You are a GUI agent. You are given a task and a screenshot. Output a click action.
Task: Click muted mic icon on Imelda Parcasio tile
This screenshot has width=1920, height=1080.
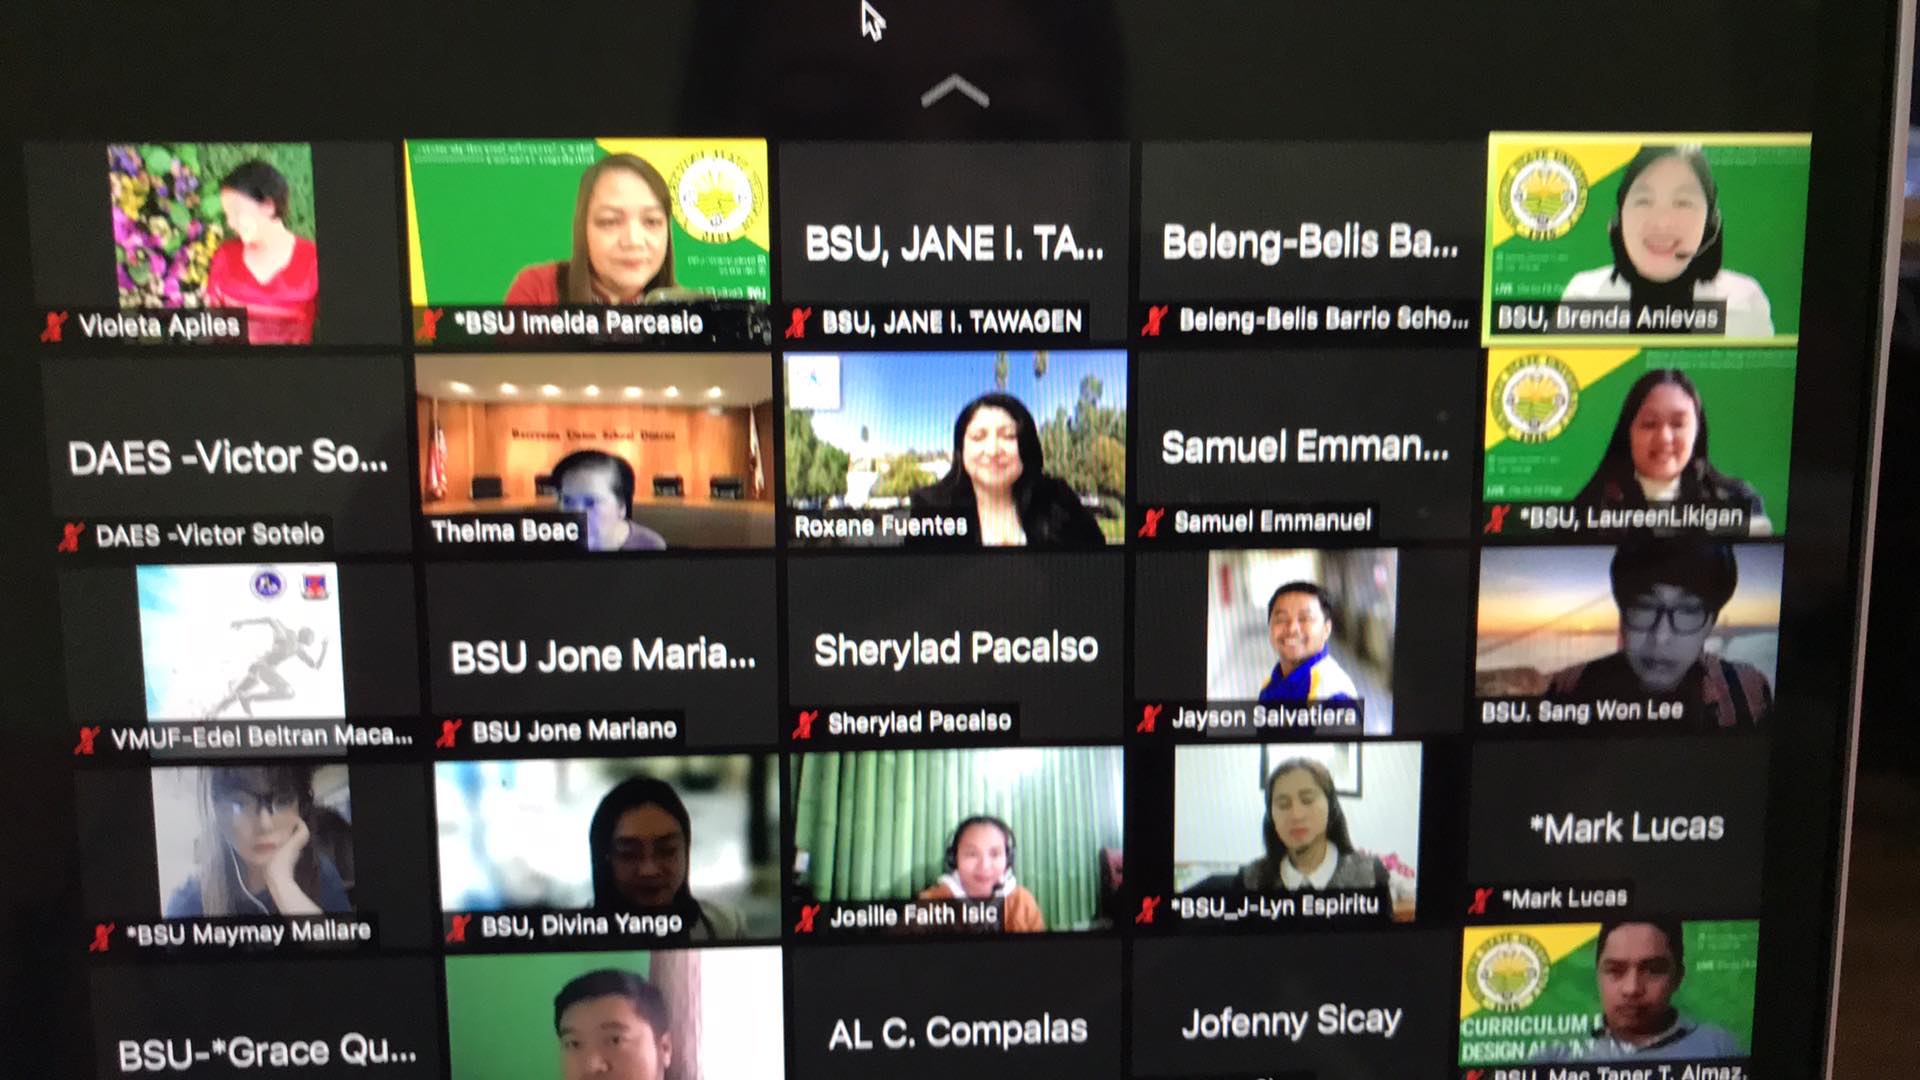430,324
